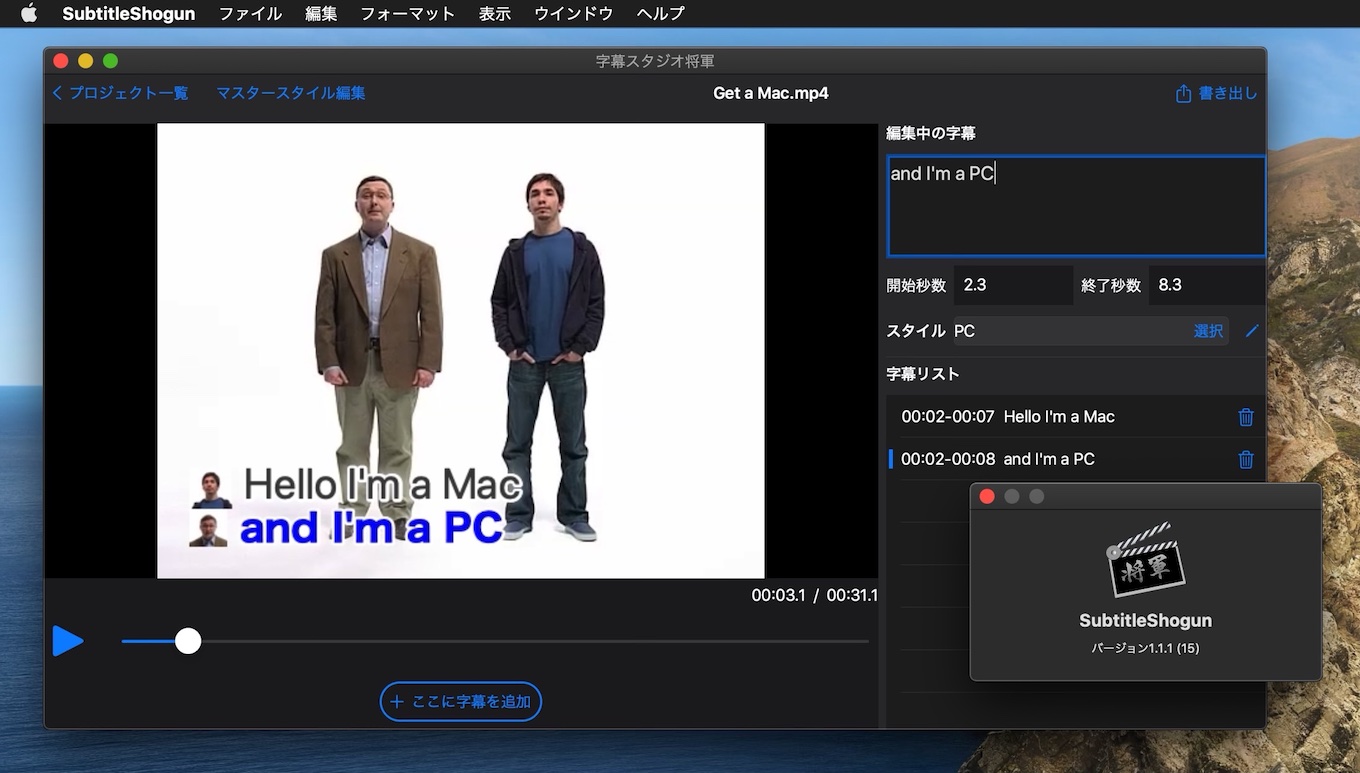Click the green zoom button of main window

[x=110, y=61]
